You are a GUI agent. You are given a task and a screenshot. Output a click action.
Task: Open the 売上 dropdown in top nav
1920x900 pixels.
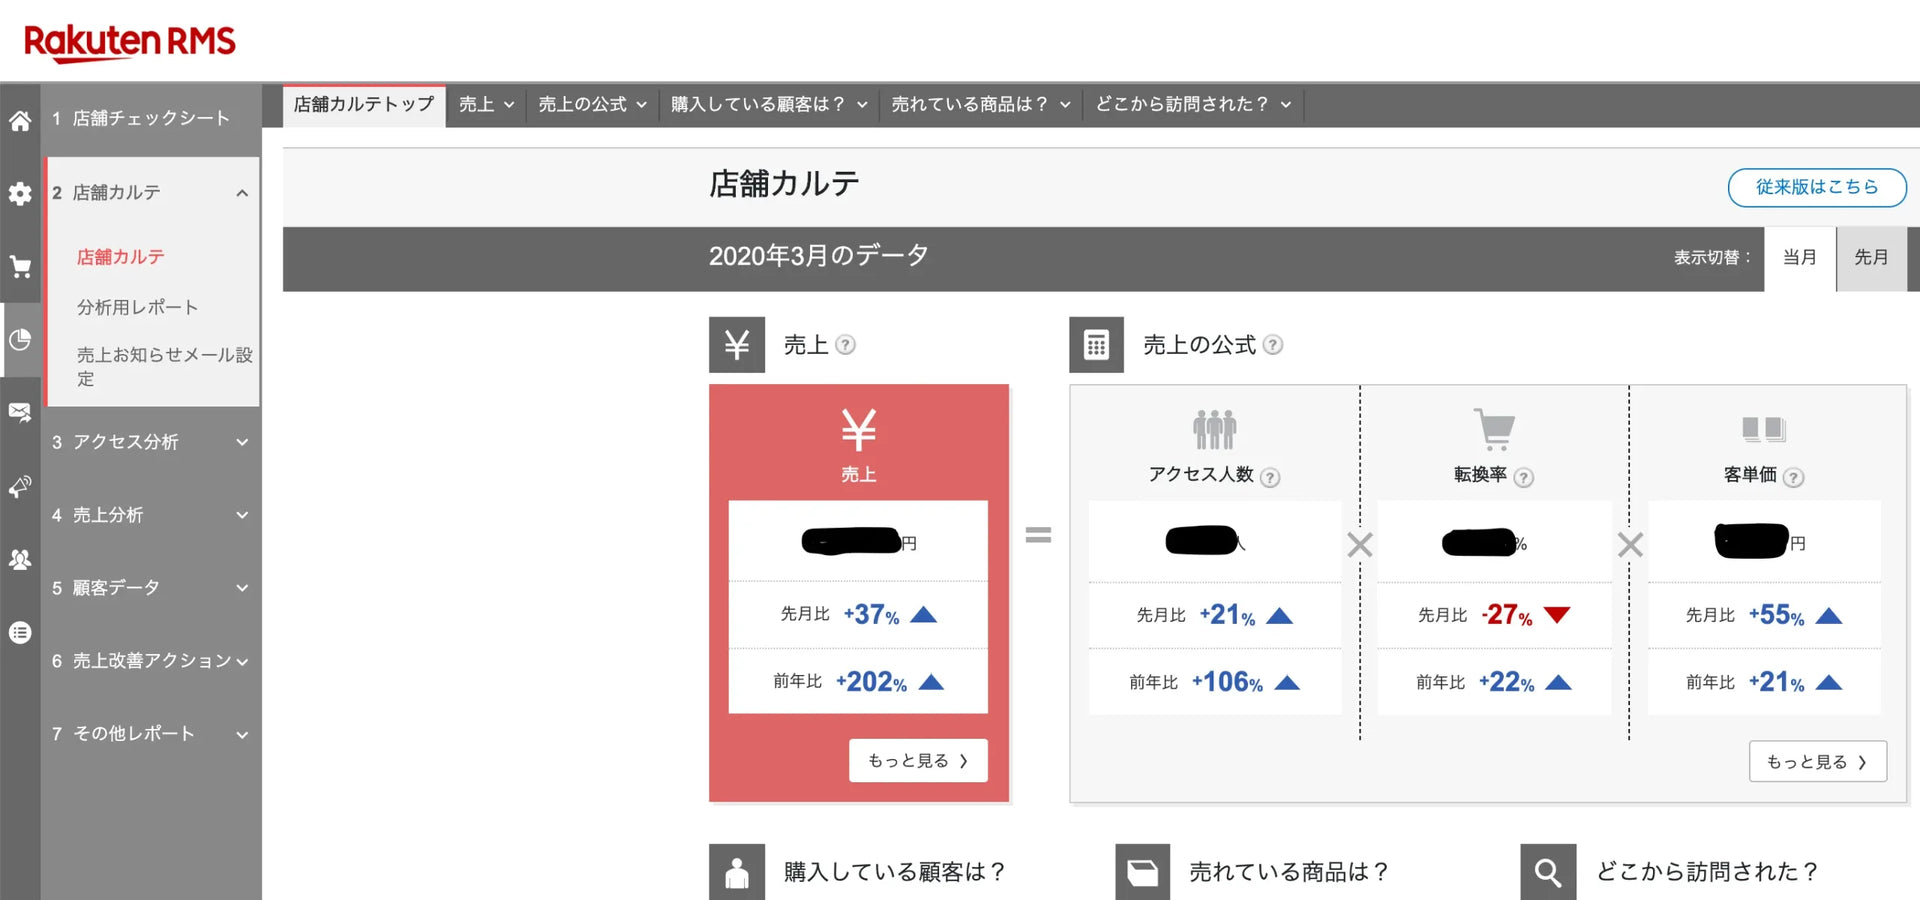coord(486,104)
